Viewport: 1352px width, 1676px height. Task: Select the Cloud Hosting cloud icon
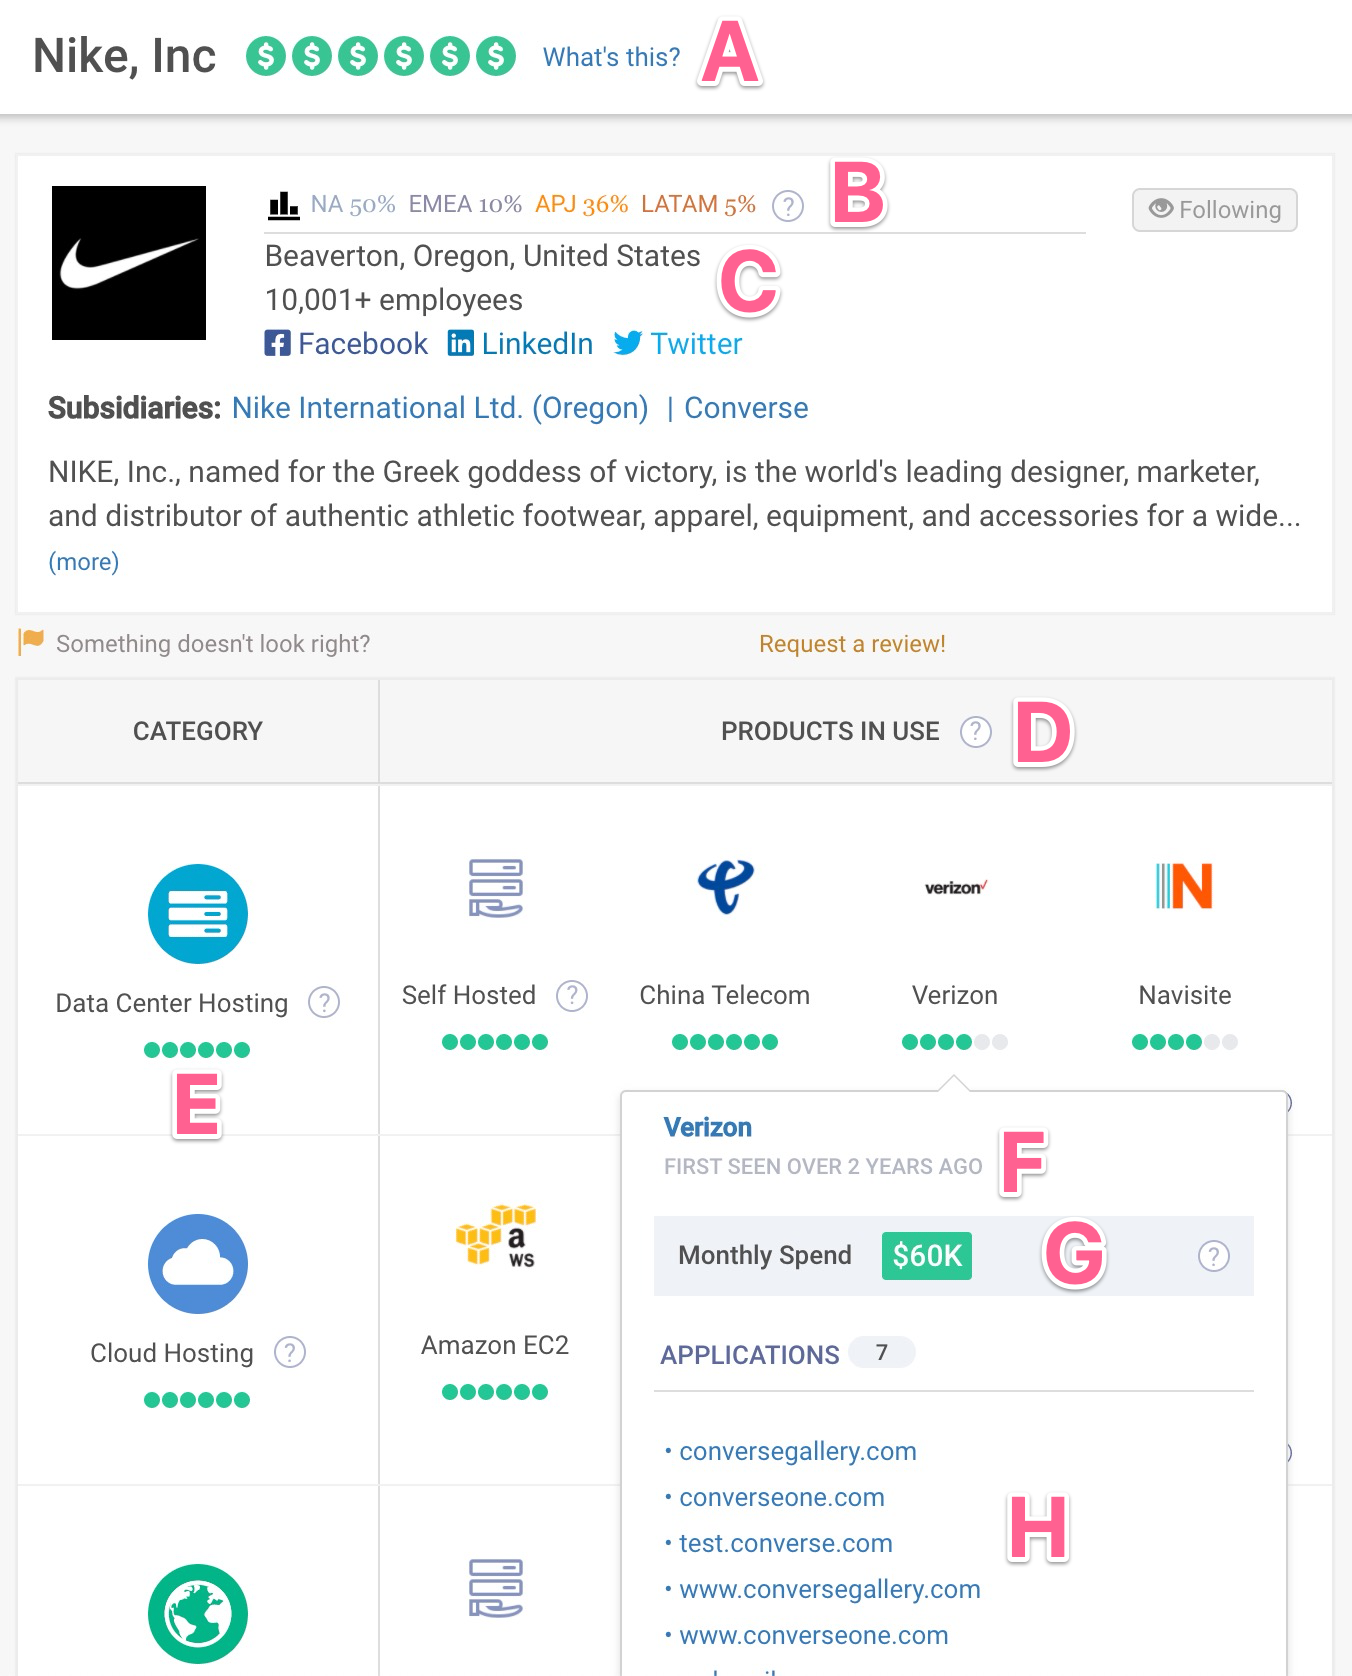click(x=197, y=1263)
